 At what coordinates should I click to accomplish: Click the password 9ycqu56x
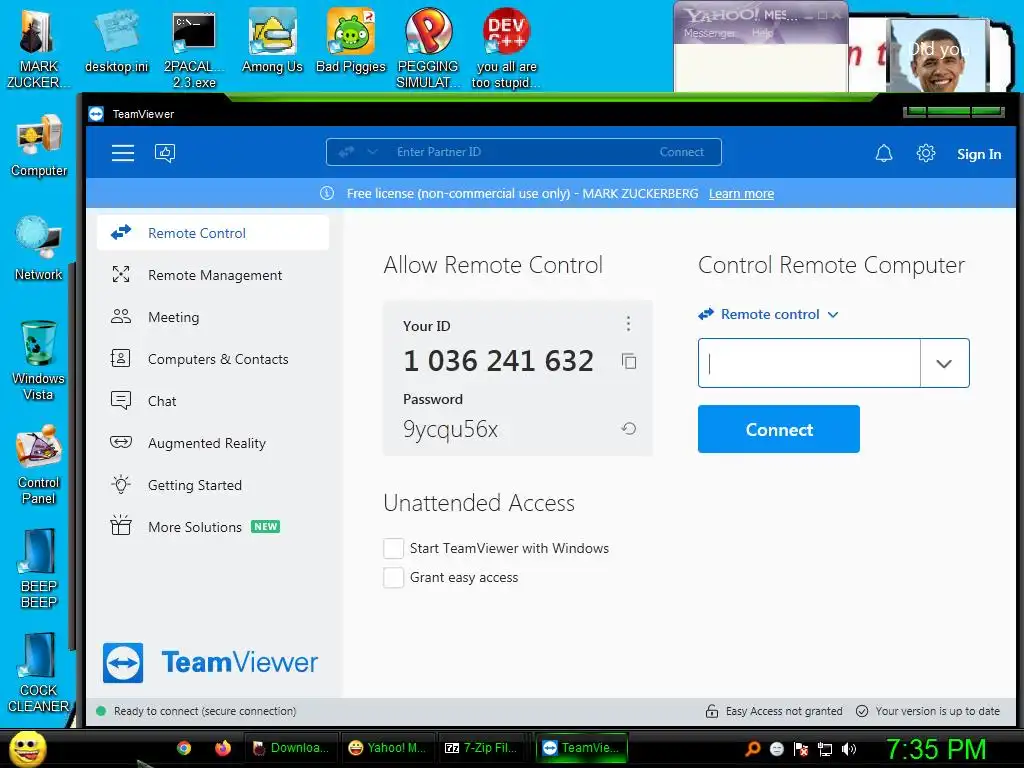(x=451, y=430)
